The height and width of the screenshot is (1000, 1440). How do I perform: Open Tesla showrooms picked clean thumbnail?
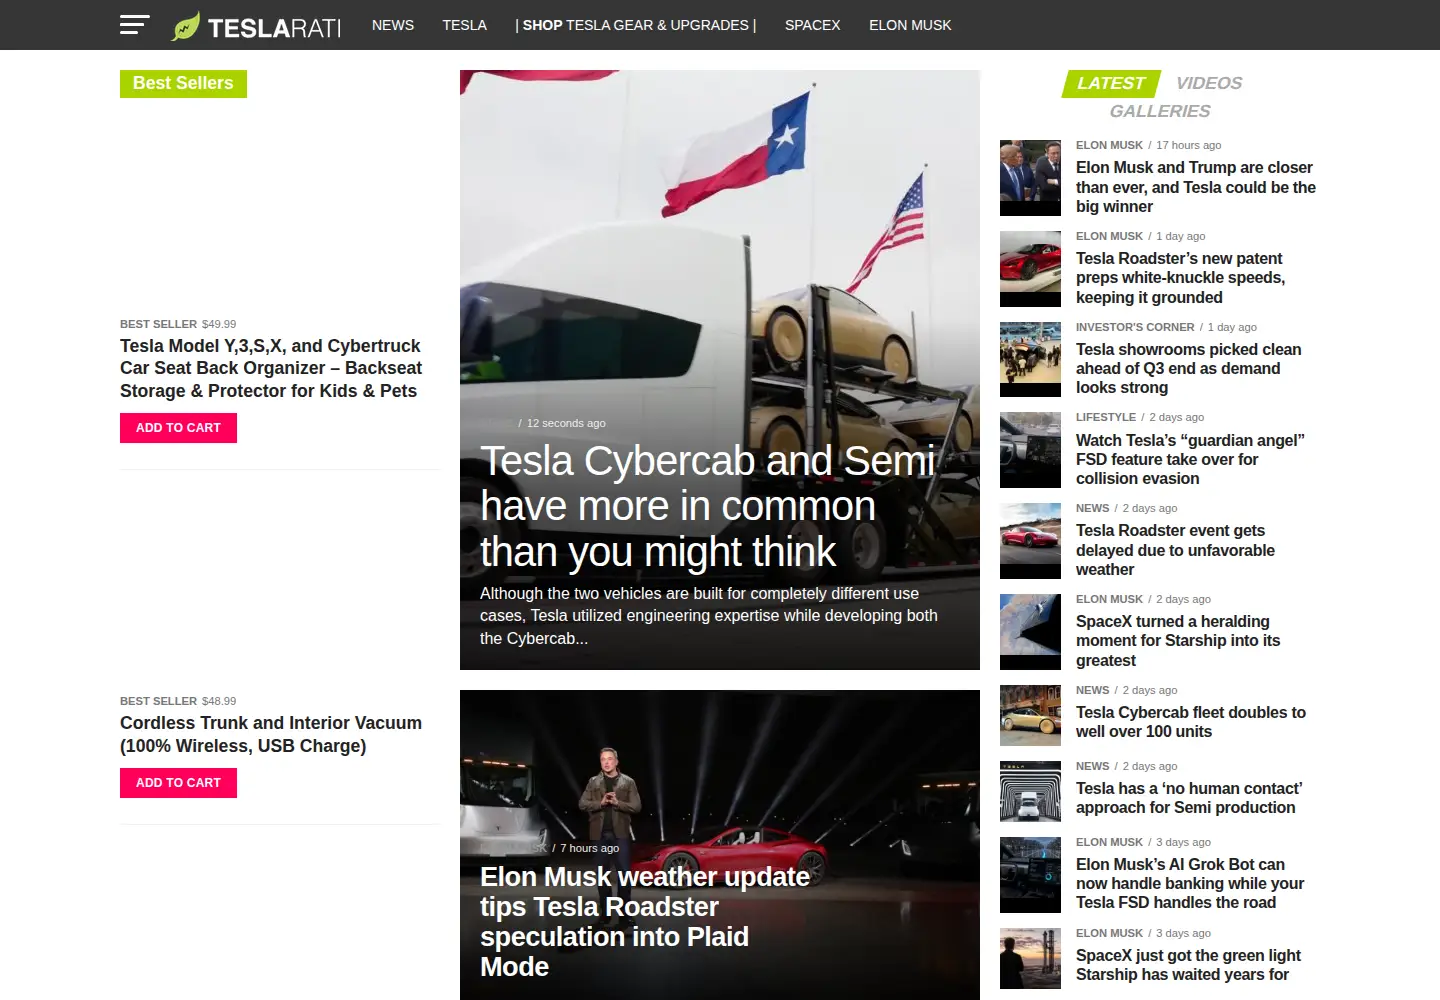tap(1030, 360)
